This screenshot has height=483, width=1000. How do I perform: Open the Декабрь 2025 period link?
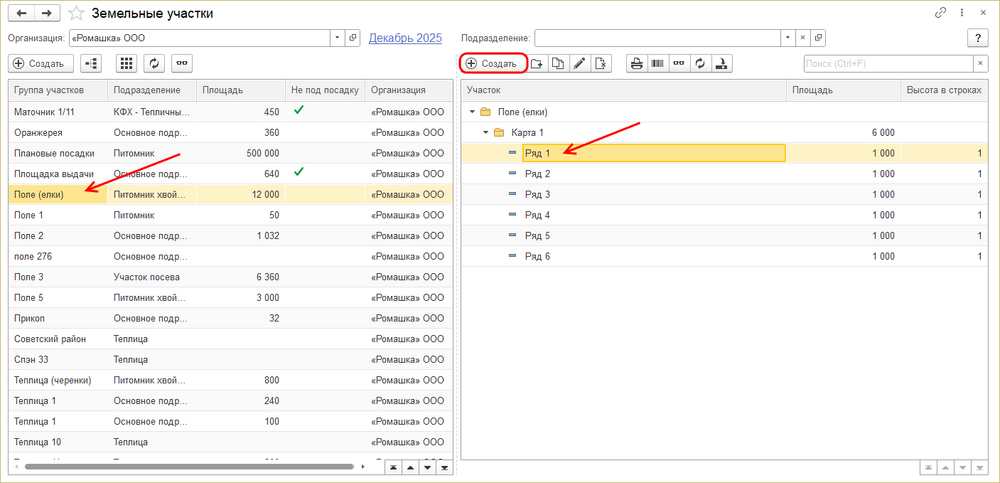(405, 38)
